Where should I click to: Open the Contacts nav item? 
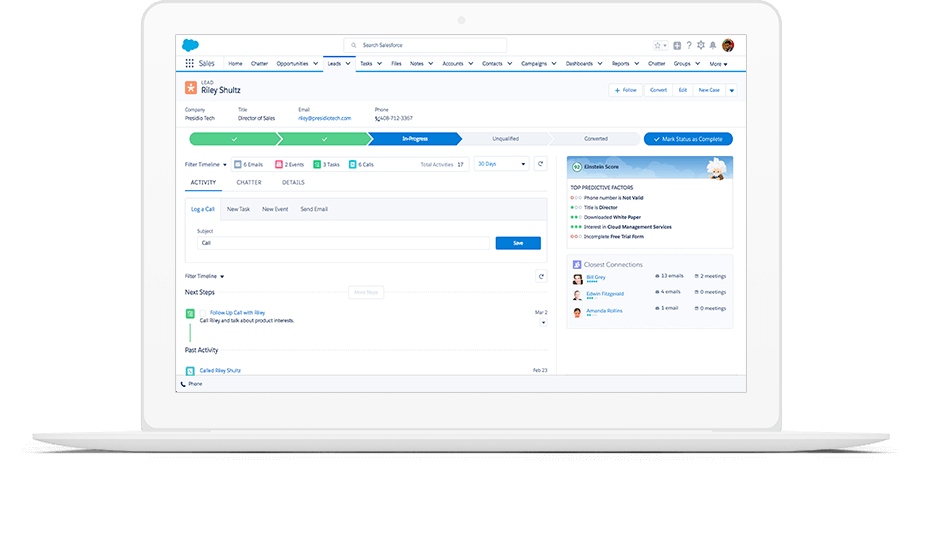click(492, 64)
